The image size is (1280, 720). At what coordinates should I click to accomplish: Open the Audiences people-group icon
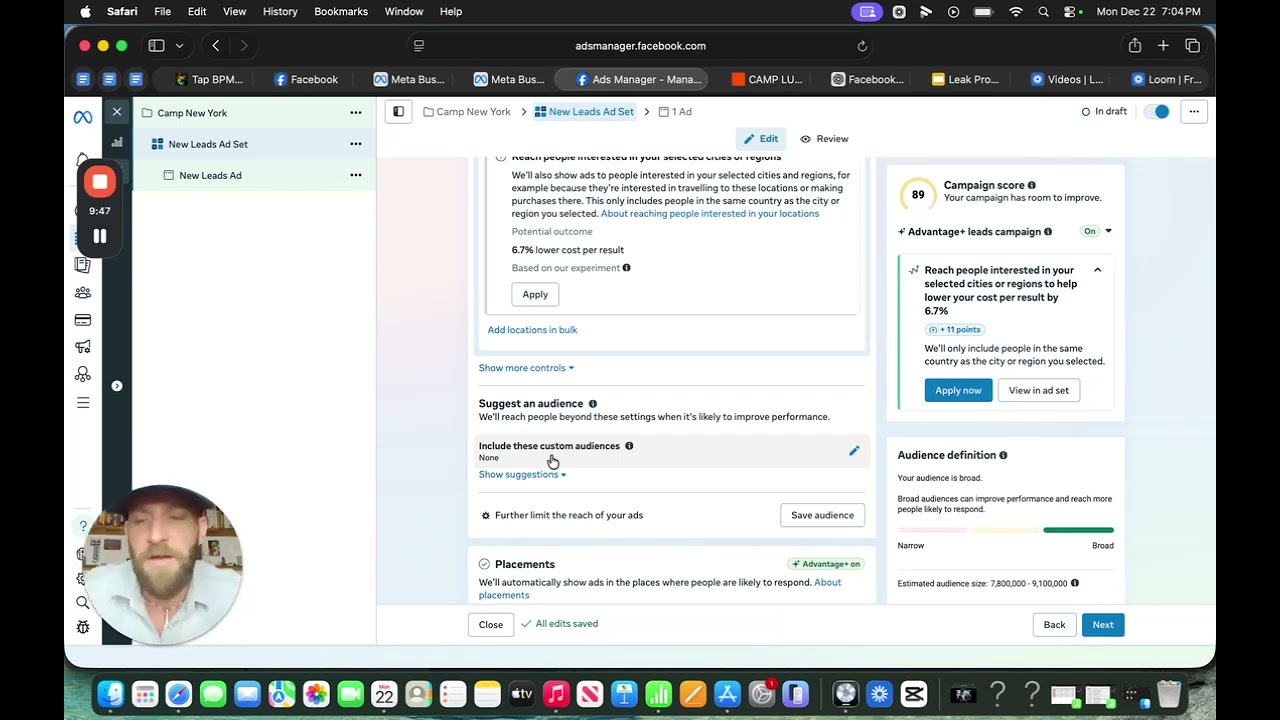tap(83, 293)
